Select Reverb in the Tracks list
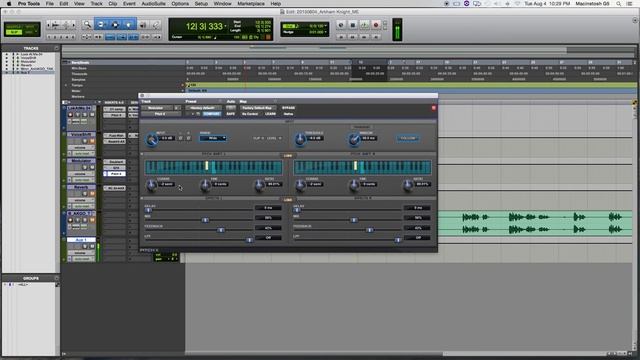The image size is (640, 360). click(27, 64)
